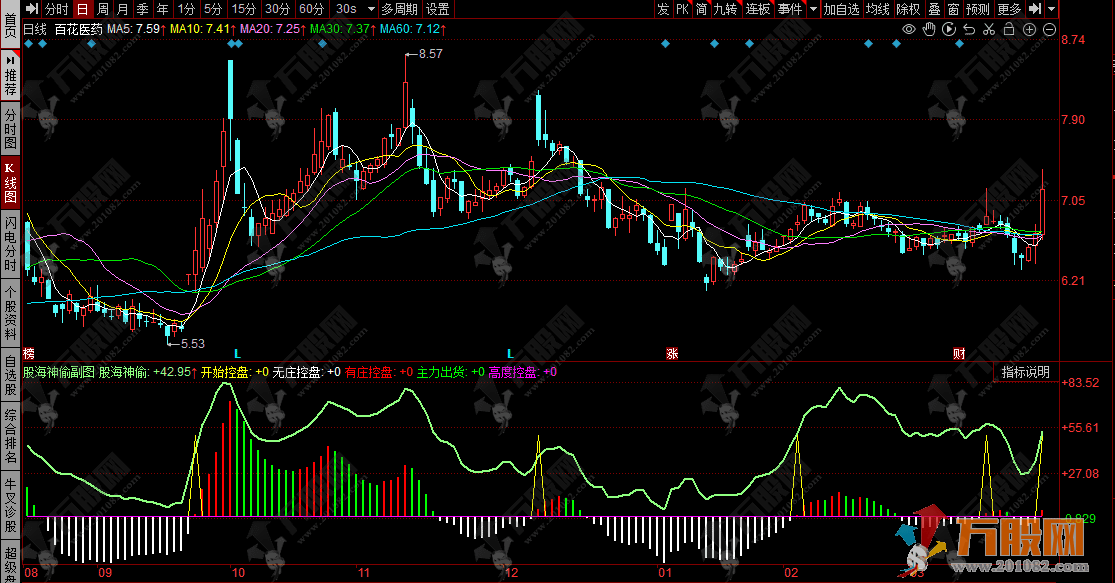The image size is (1115, 583).
Task: Click the 百花医药 stock name
Action: point(78,29)
